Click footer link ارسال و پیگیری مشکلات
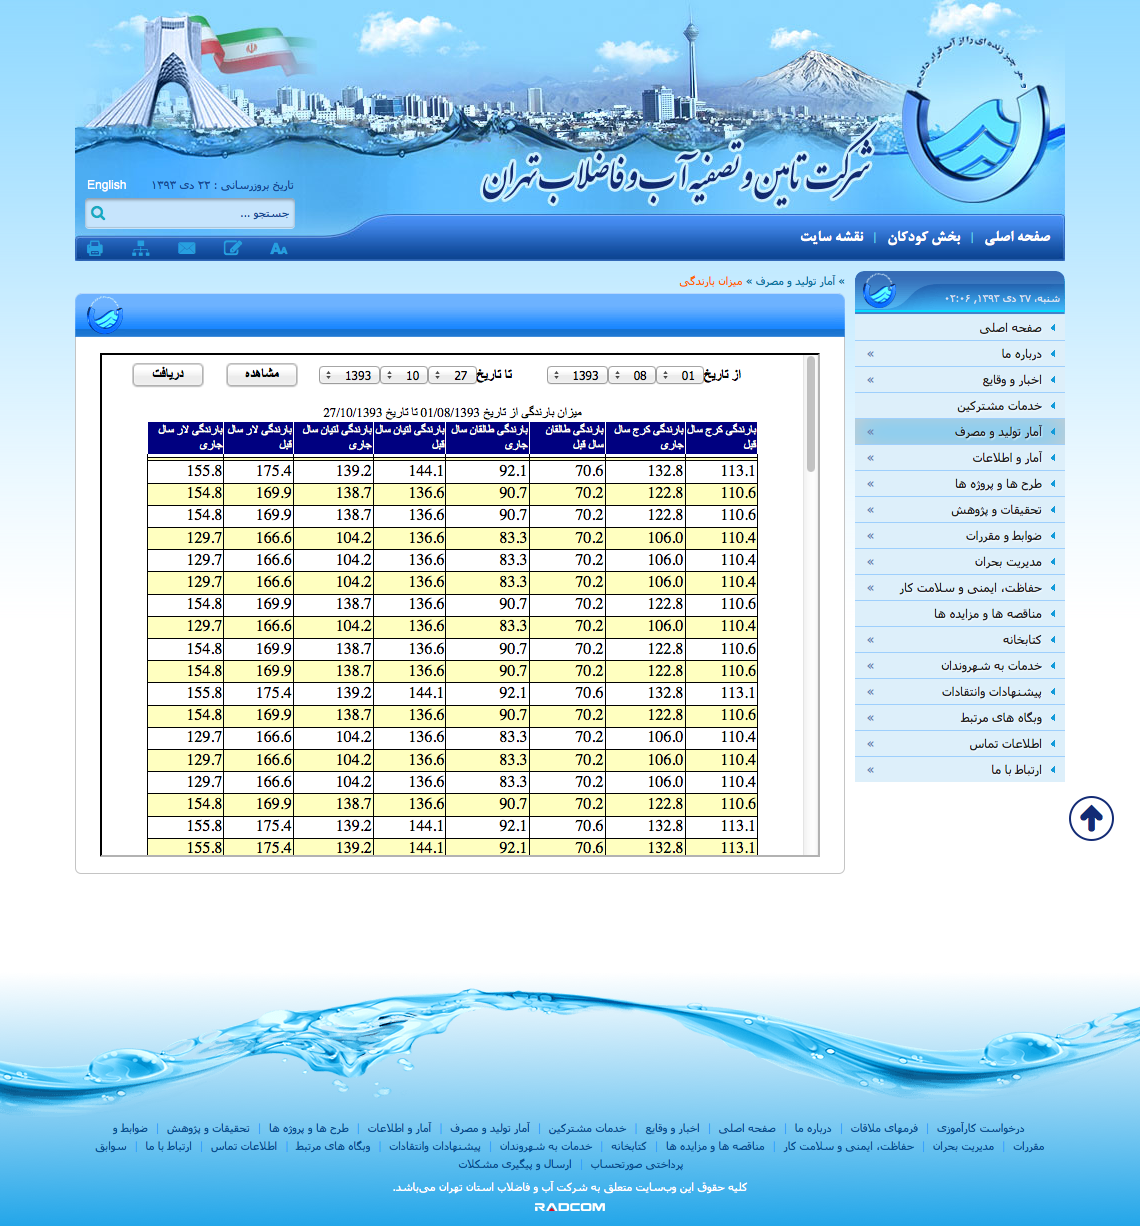The width and height of the screenshot is (1140, 1226). 515,1164
